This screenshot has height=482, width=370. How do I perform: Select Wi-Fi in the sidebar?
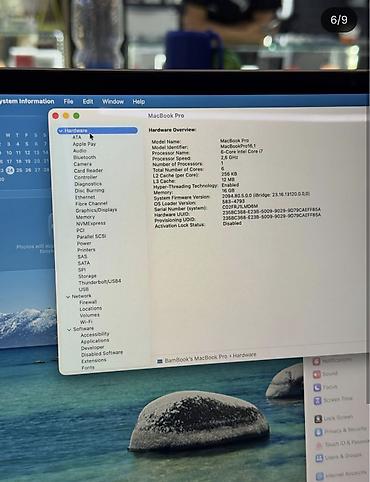pyautogui.click(x=86, y=322)
